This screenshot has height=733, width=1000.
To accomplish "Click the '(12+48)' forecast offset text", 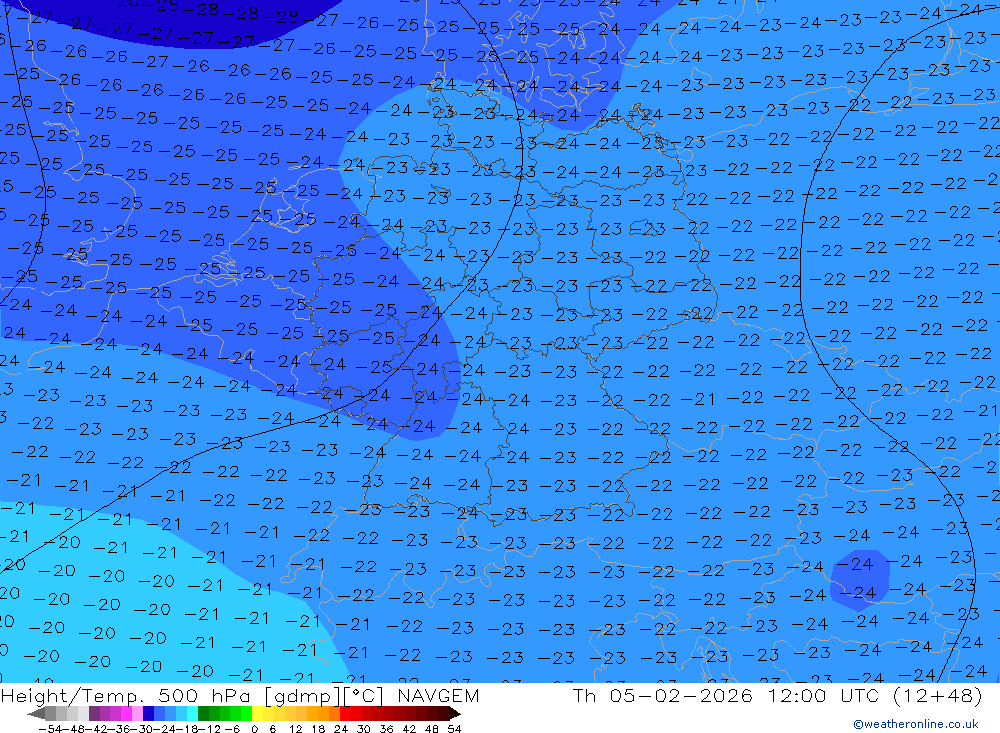I will [938, 696].
